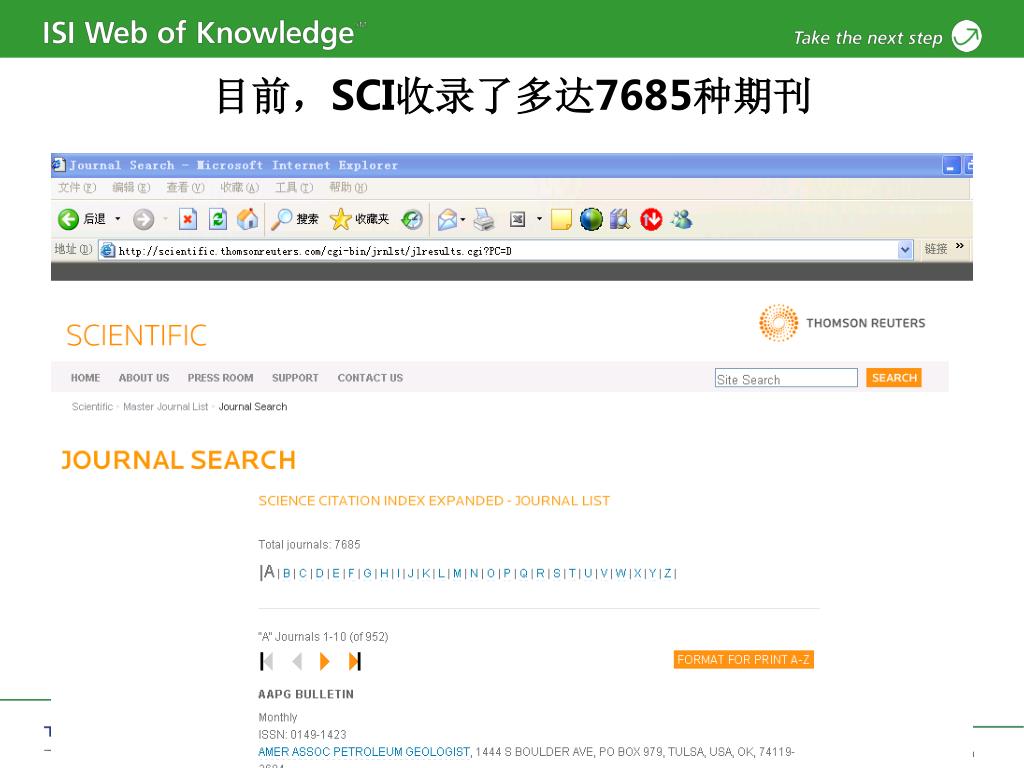Click the Print icon in toolbar
Screen dimensions: 1024x768
[x=484, y=219]
